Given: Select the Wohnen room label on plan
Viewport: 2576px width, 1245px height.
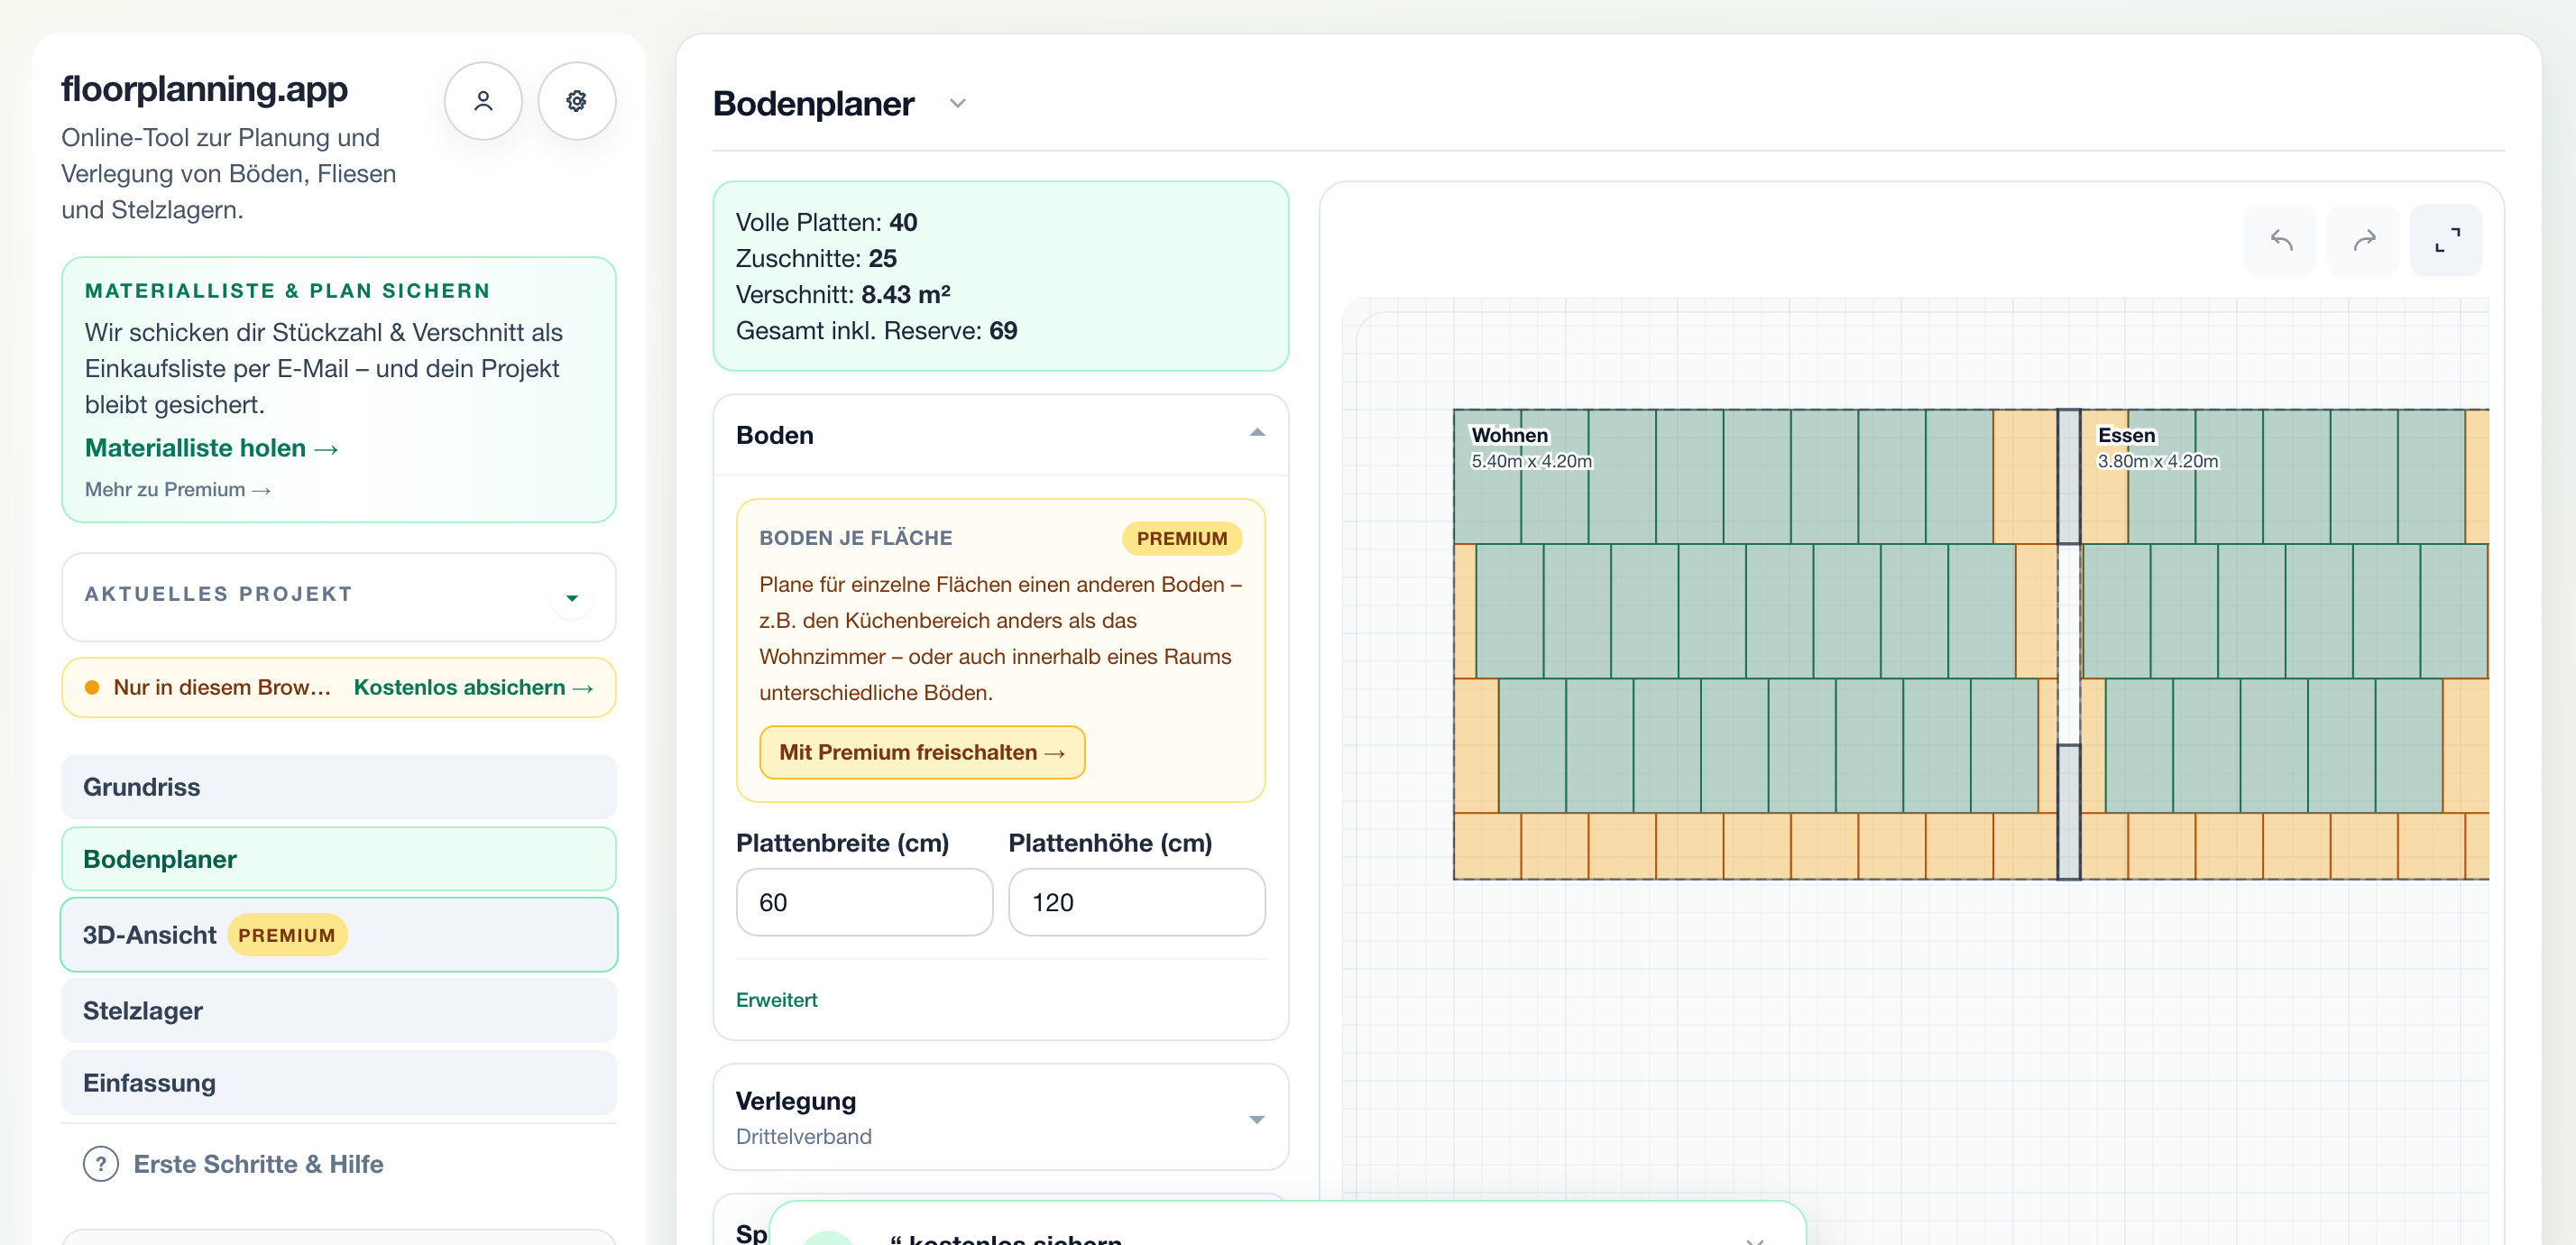Looking at the screenshot, I should tap(1509, 435).
